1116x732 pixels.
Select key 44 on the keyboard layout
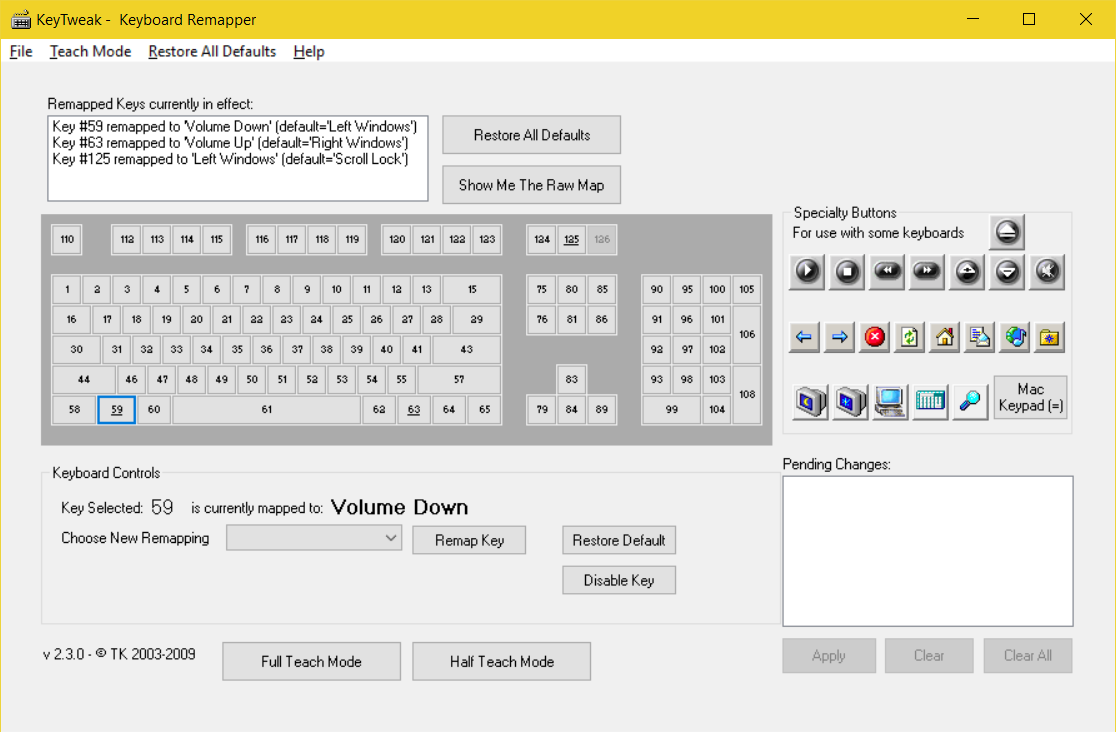84,380
